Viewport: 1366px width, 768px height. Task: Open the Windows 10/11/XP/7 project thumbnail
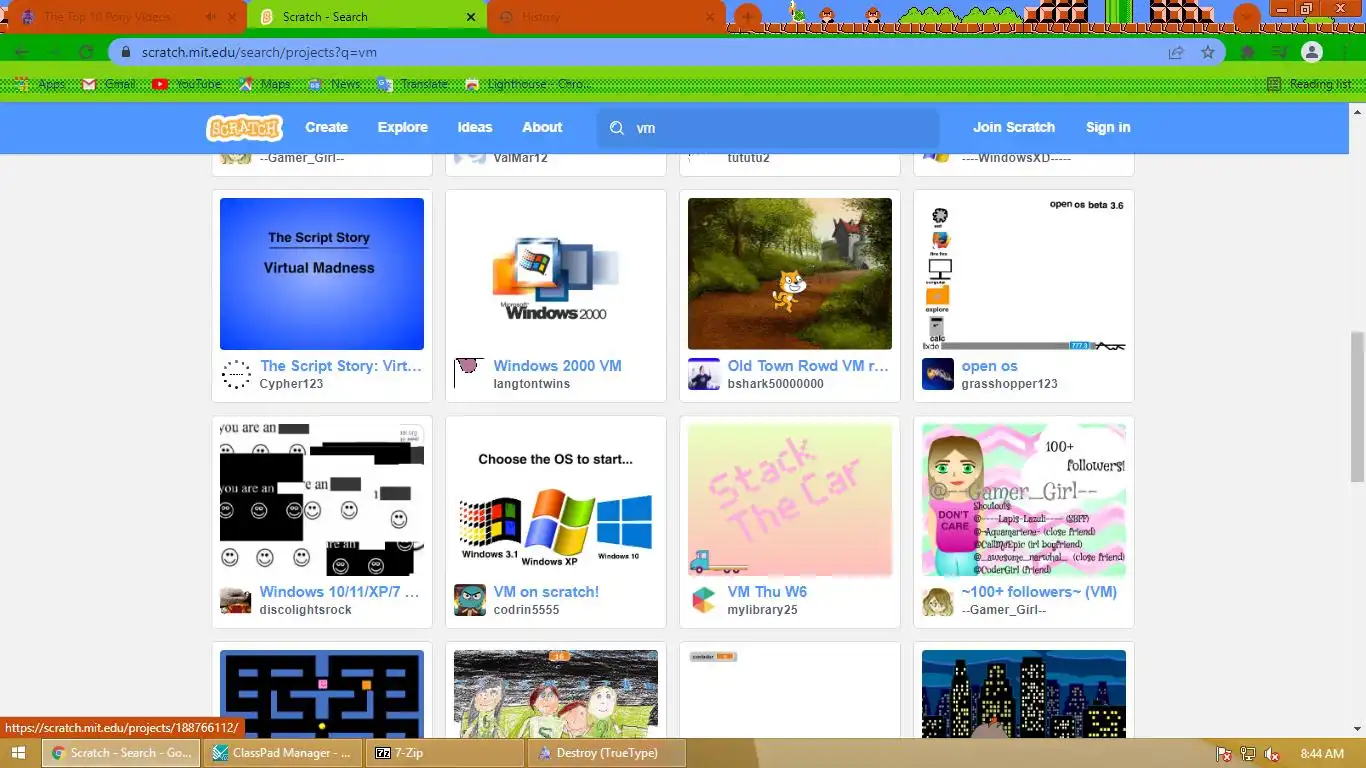322,500
